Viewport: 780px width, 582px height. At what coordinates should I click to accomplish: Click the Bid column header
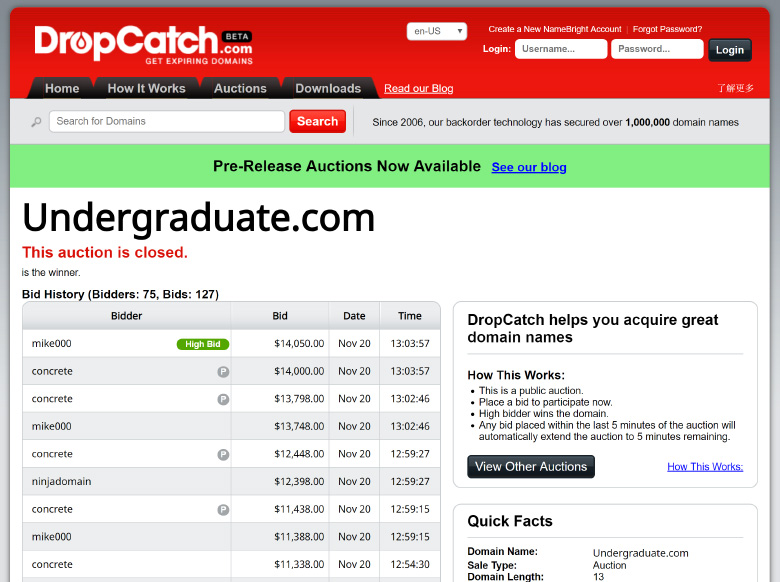click(280, 316)
